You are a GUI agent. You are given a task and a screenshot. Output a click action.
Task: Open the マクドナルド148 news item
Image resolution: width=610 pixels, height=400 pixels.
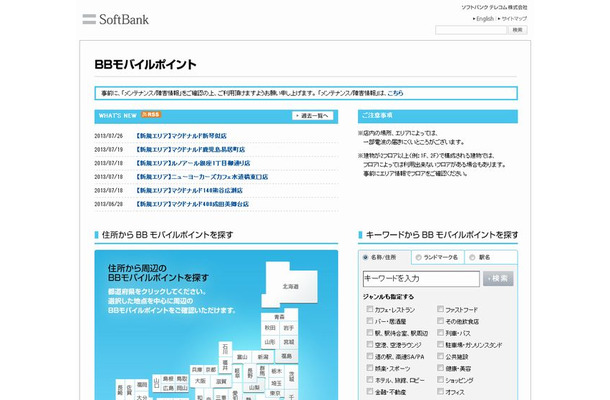(189, 190)
